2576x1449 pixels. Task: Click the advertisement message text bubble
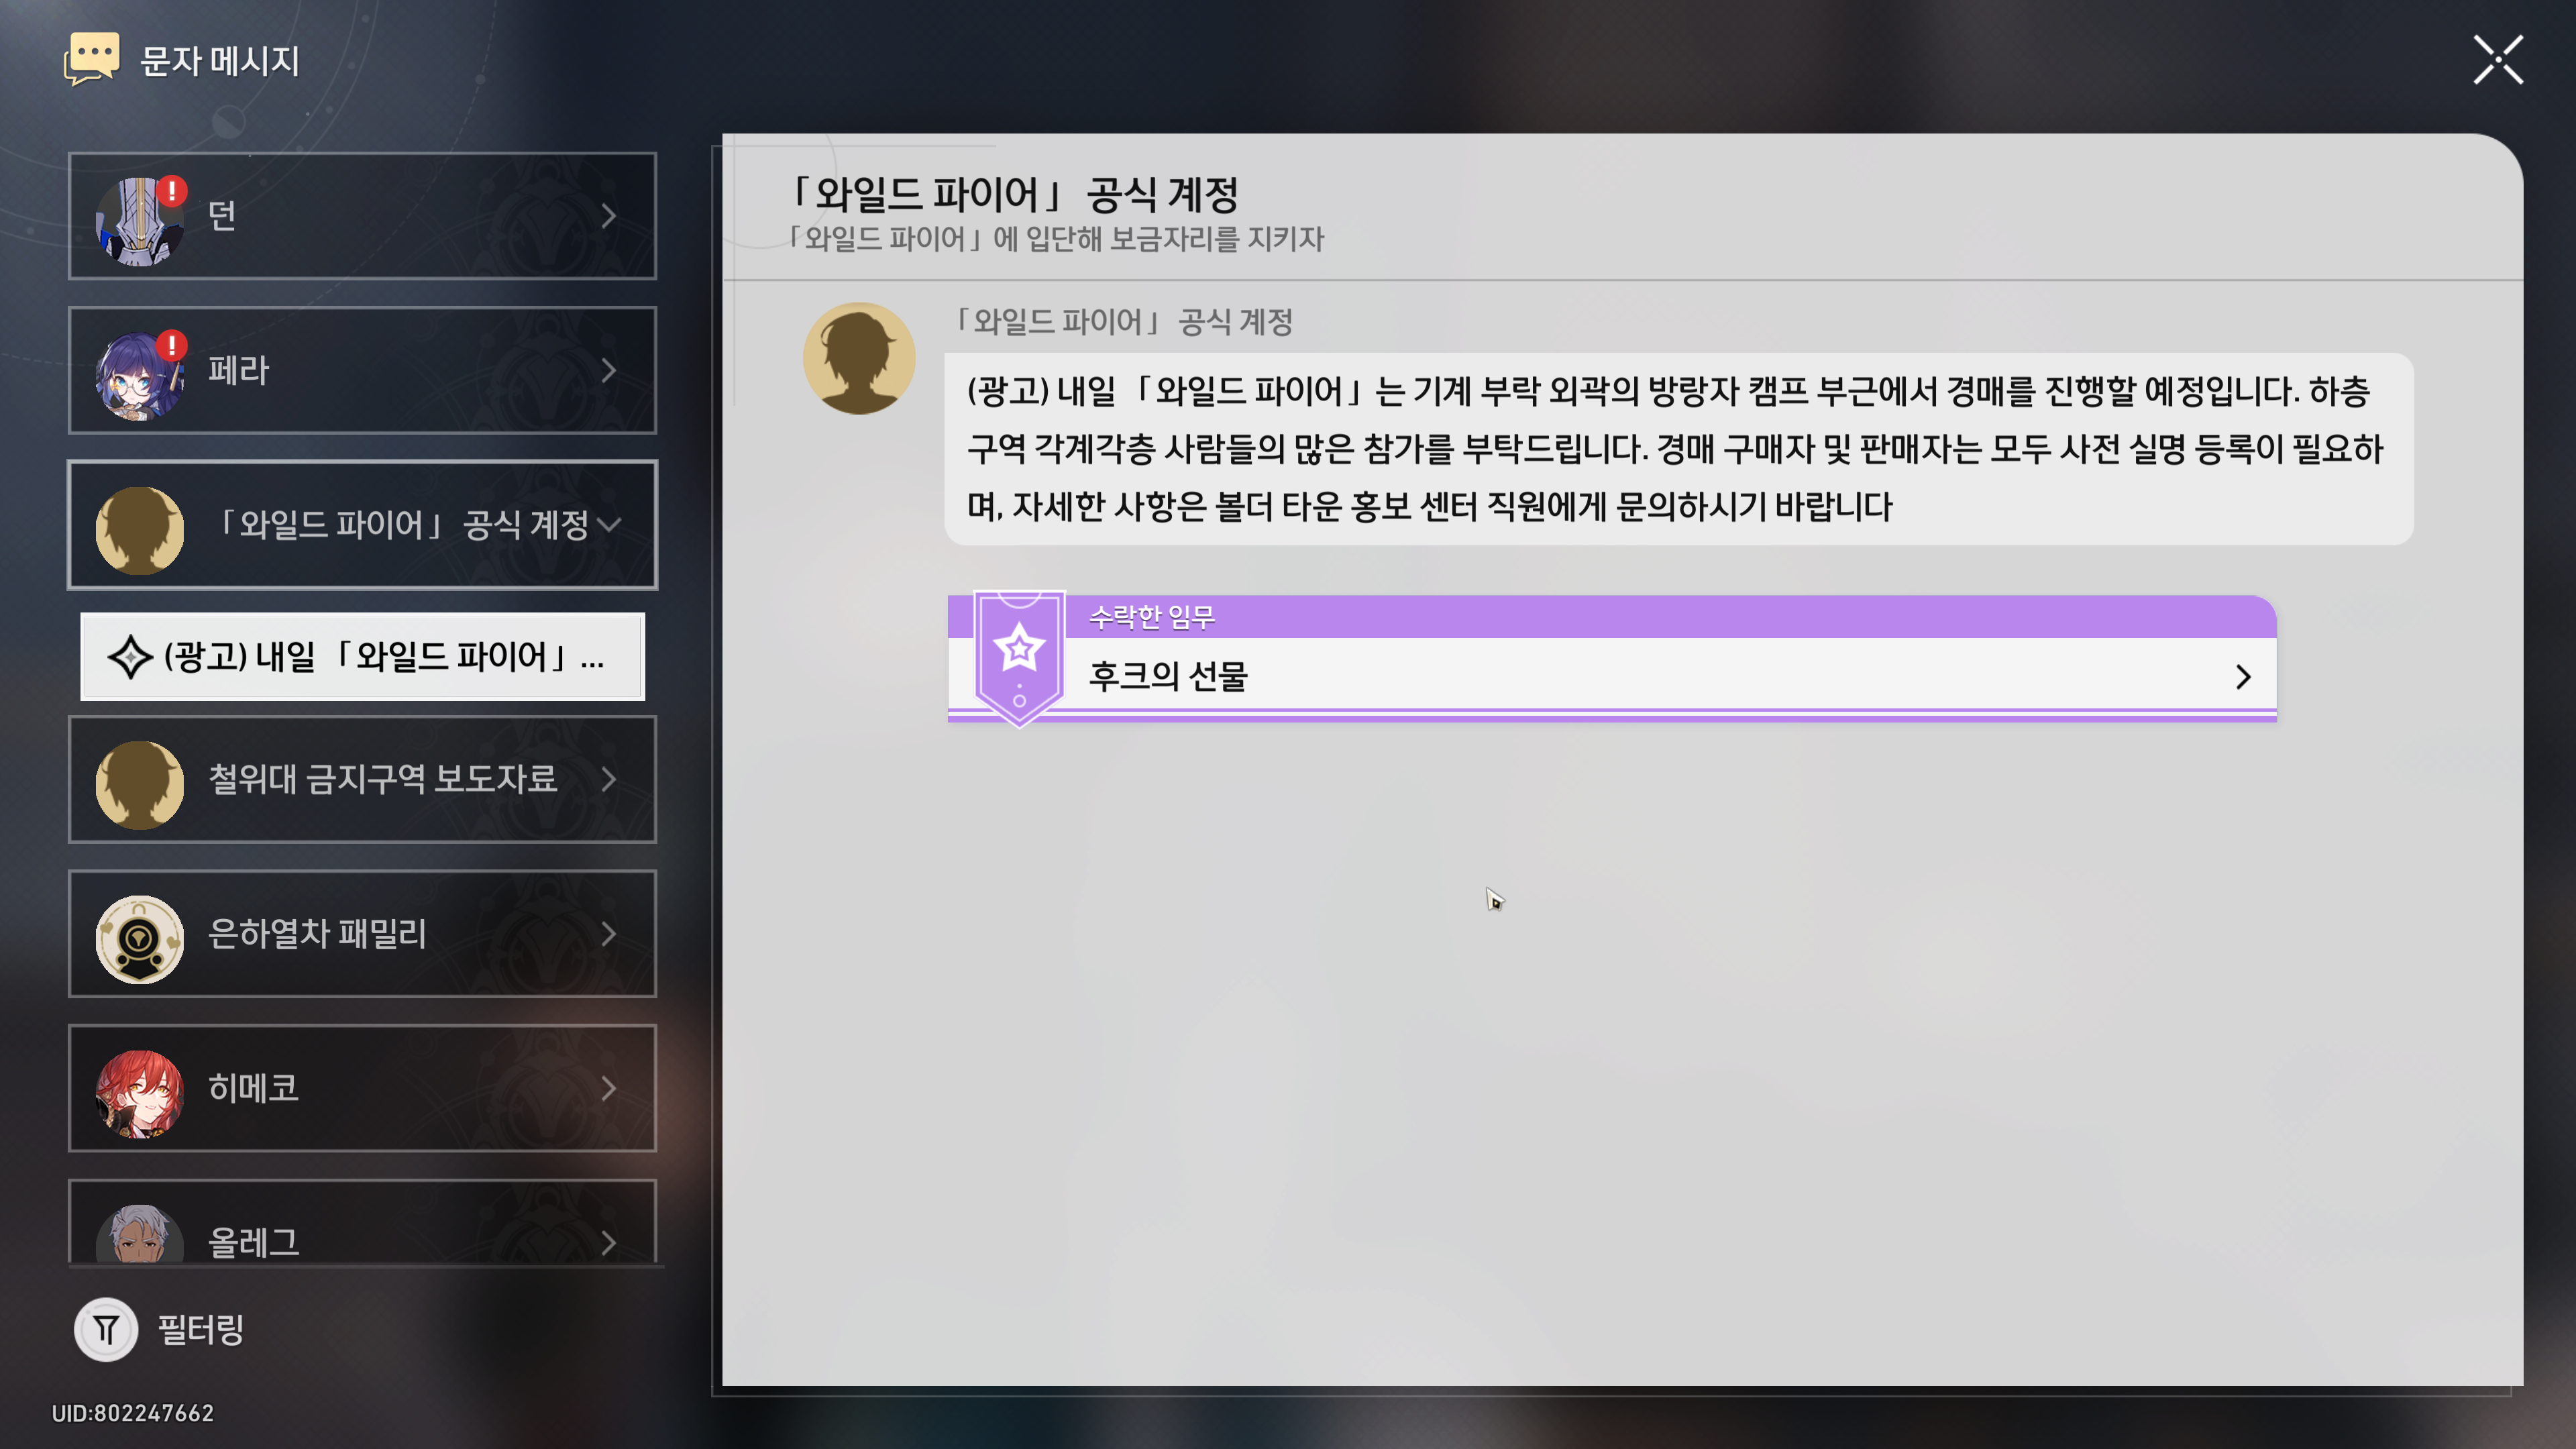click(1678, 449)
